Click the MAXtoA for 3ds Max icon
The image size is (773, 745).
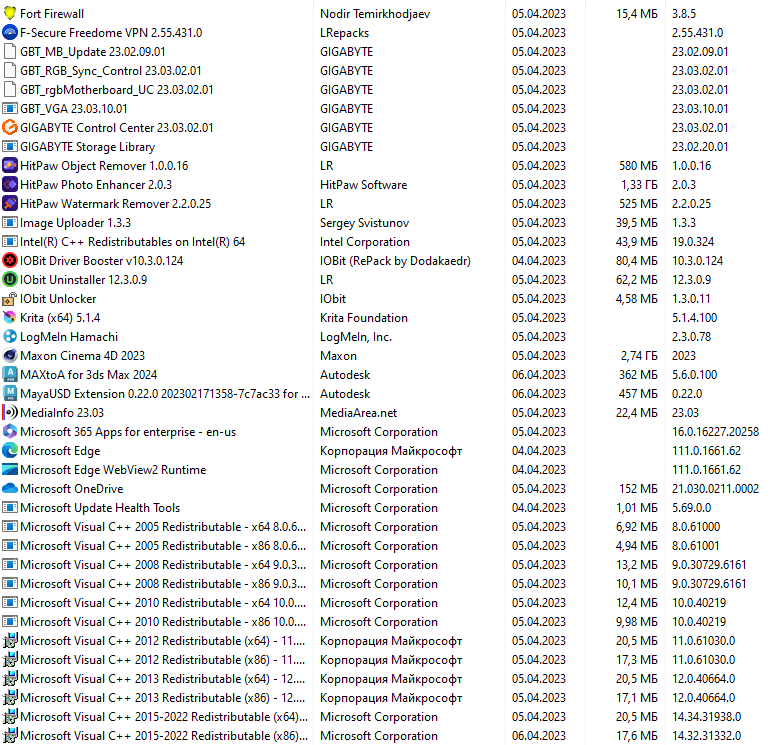point(10,375)
